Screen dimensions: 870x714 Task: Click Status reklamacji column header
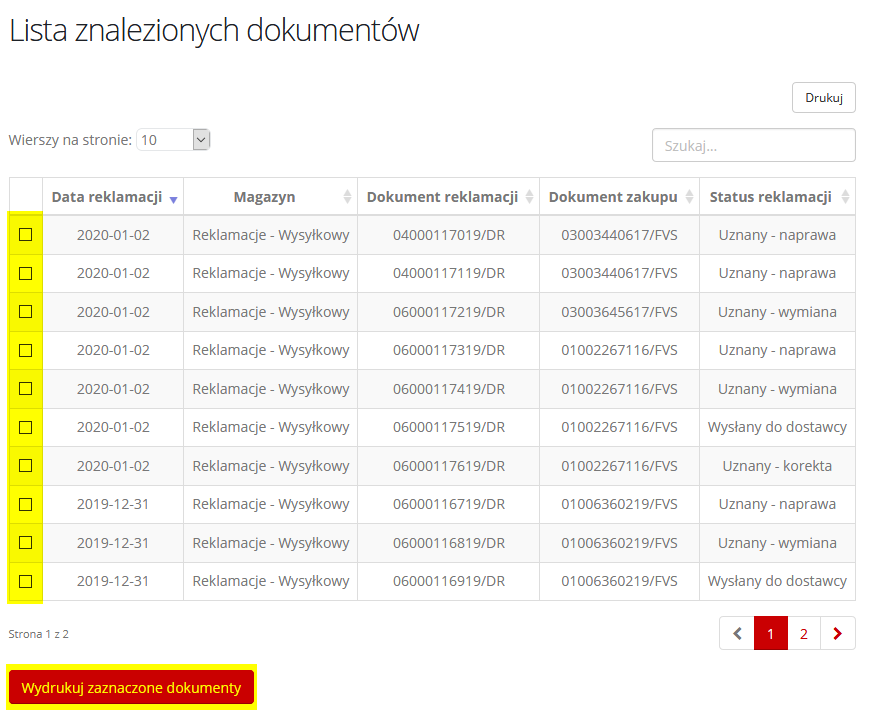(x=777, y=197)
